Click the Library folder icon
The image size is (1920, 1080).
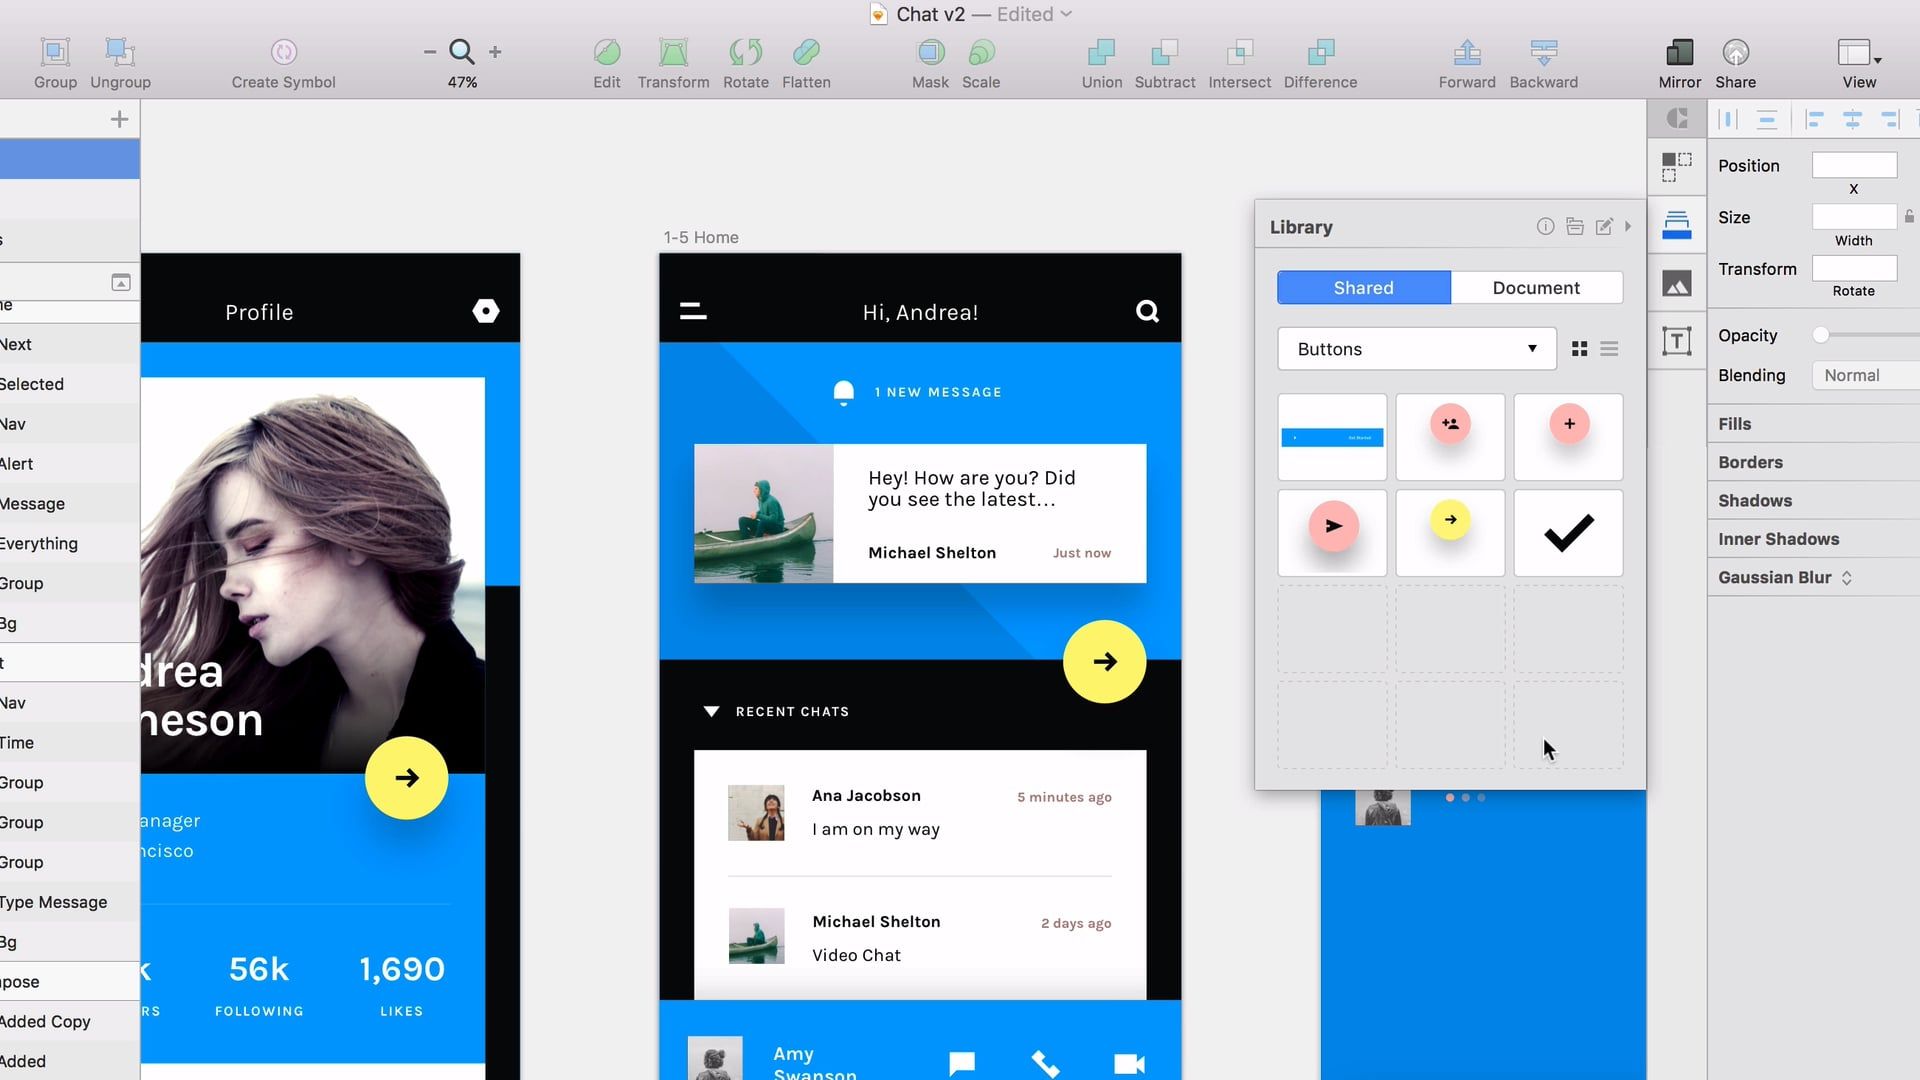1575,227
